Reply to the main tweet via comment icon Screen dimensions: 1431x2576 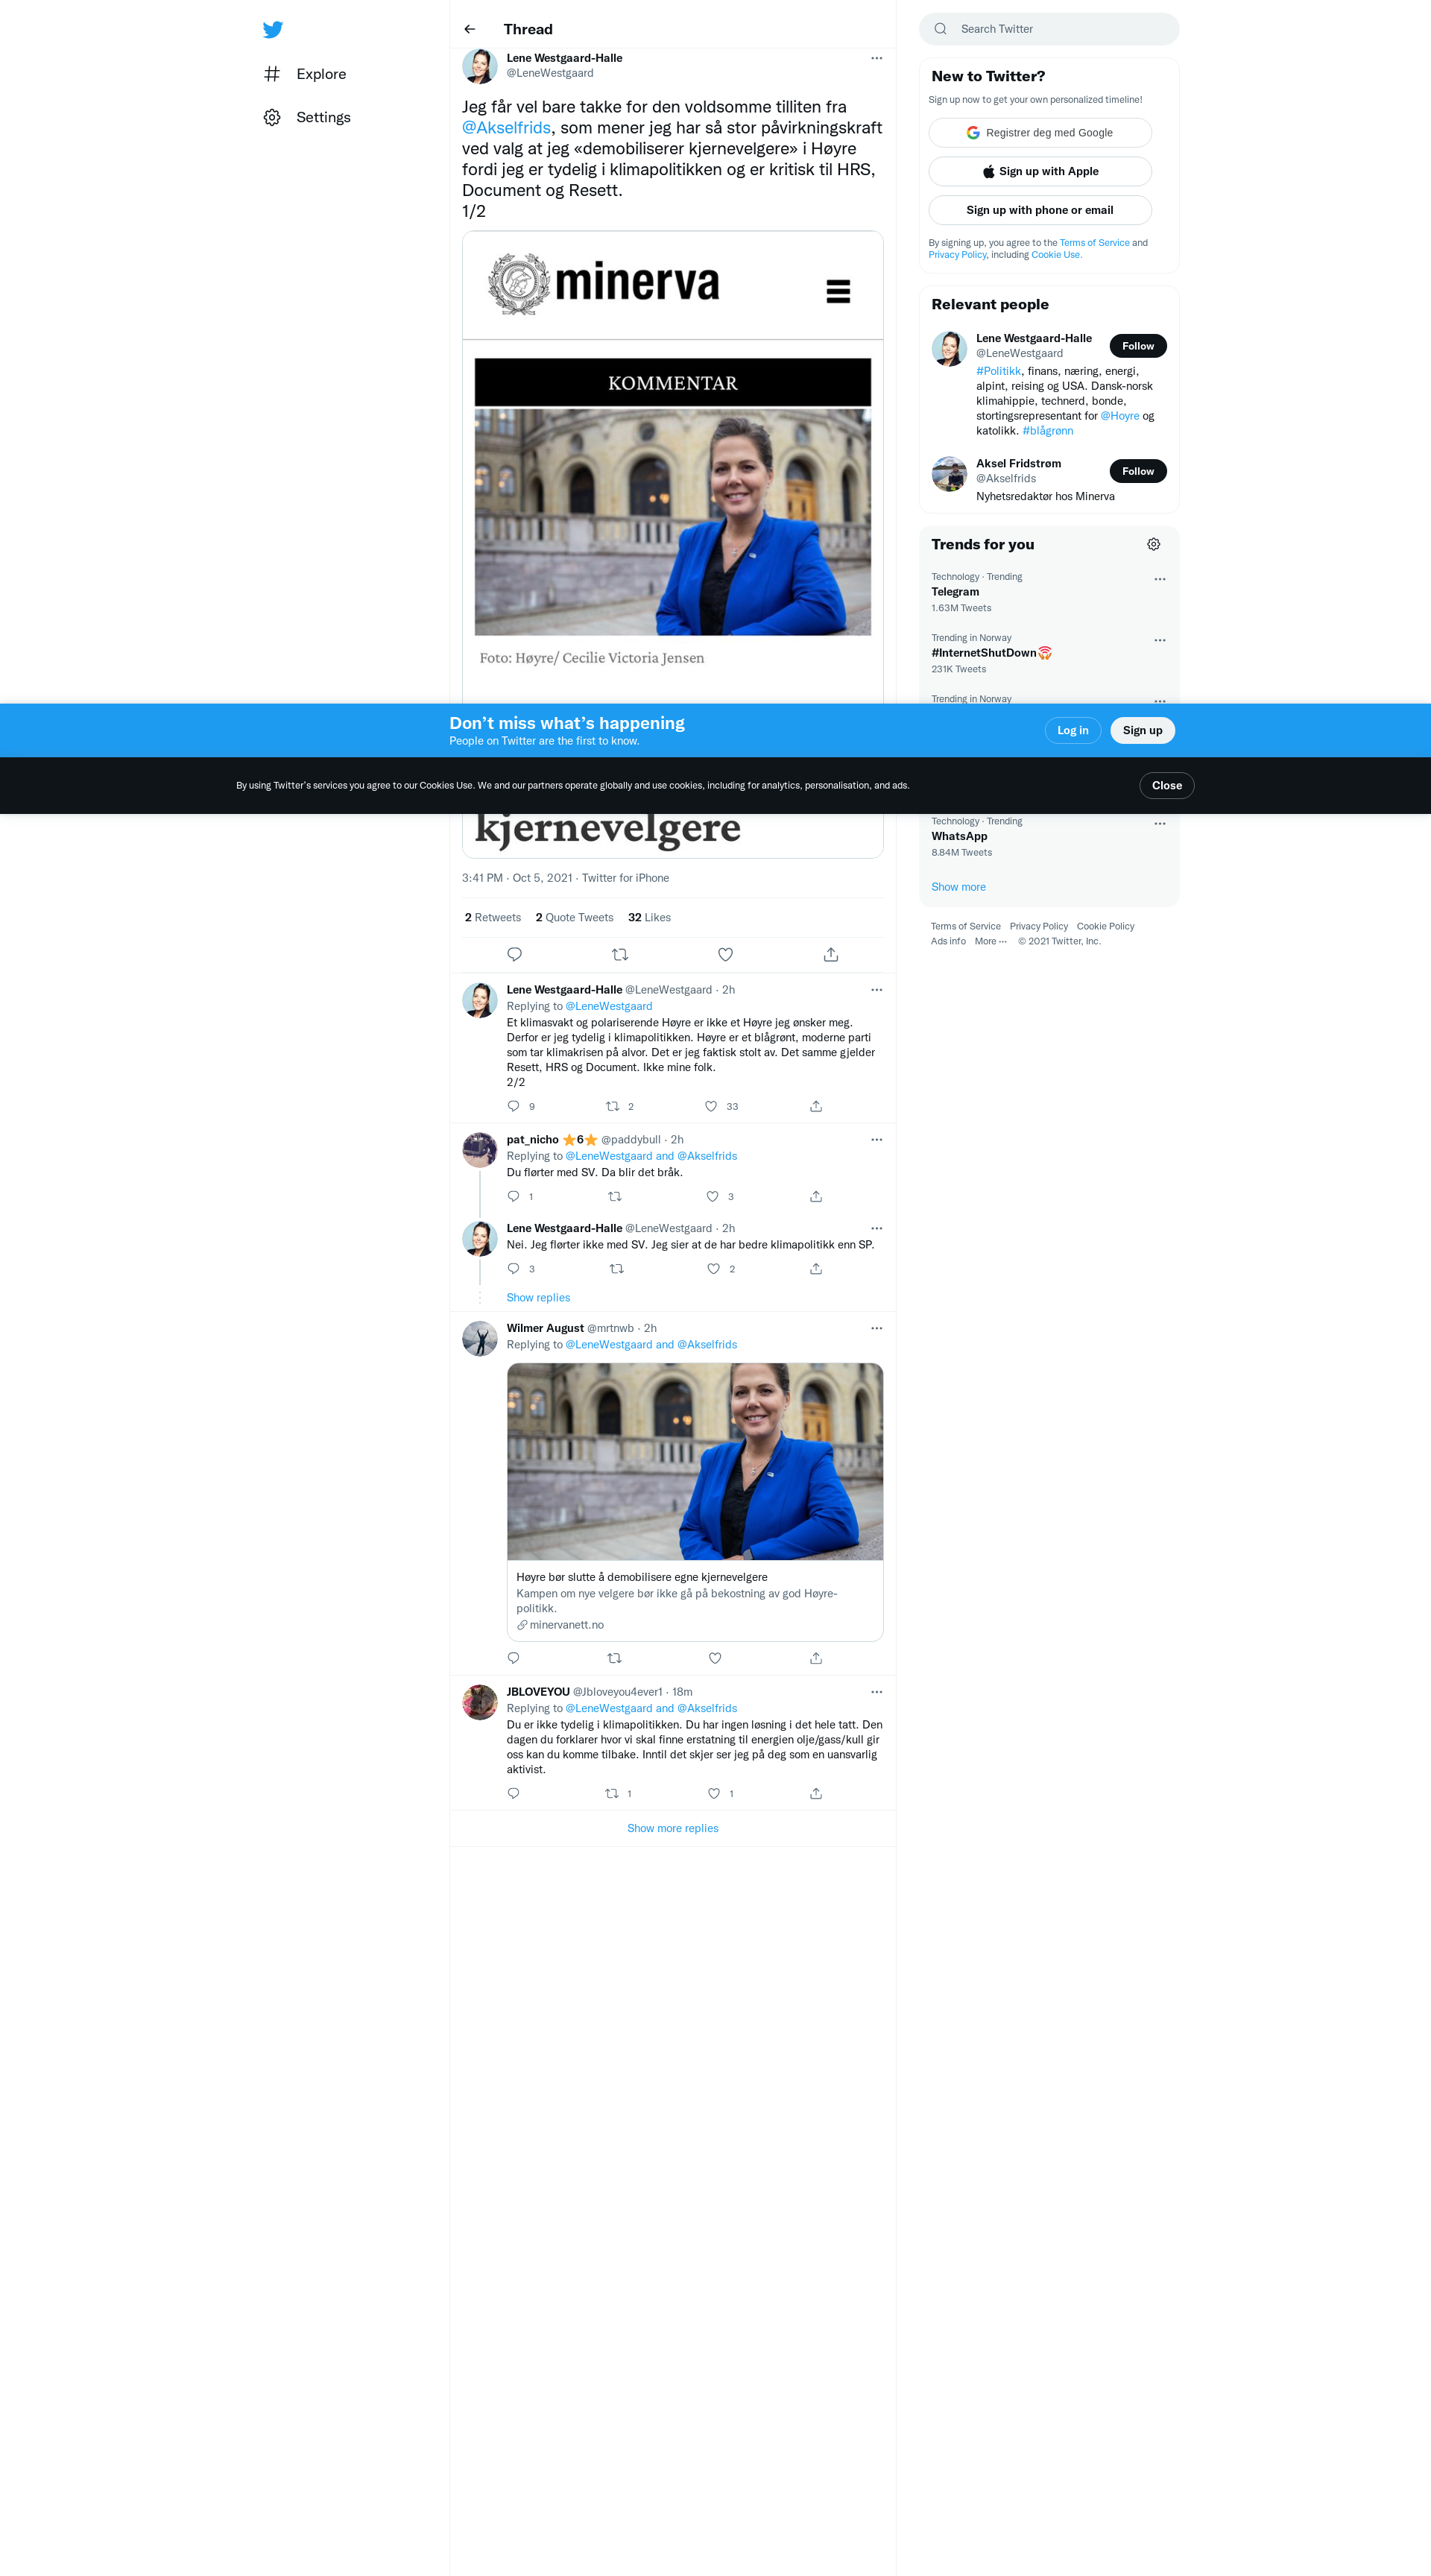[514, 955]
